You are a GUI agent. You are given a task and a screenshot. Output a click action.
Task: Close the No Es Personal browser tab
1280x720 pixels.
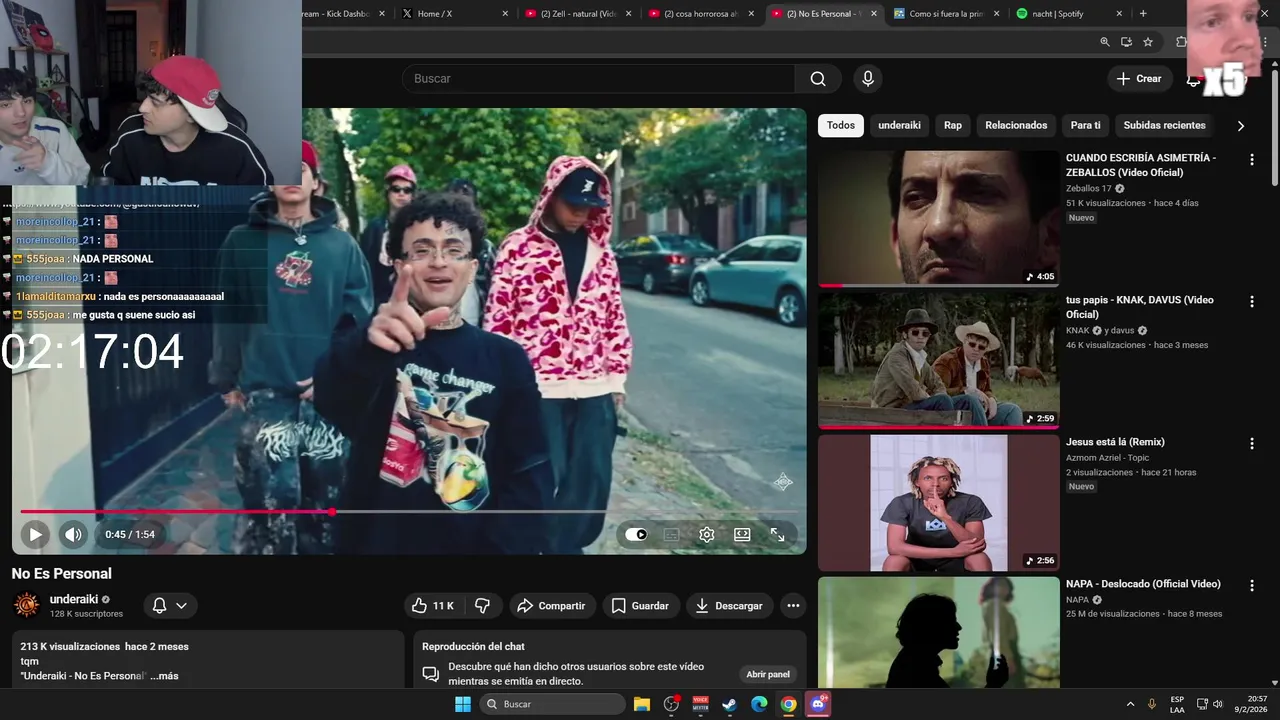[x=874, y=14]
